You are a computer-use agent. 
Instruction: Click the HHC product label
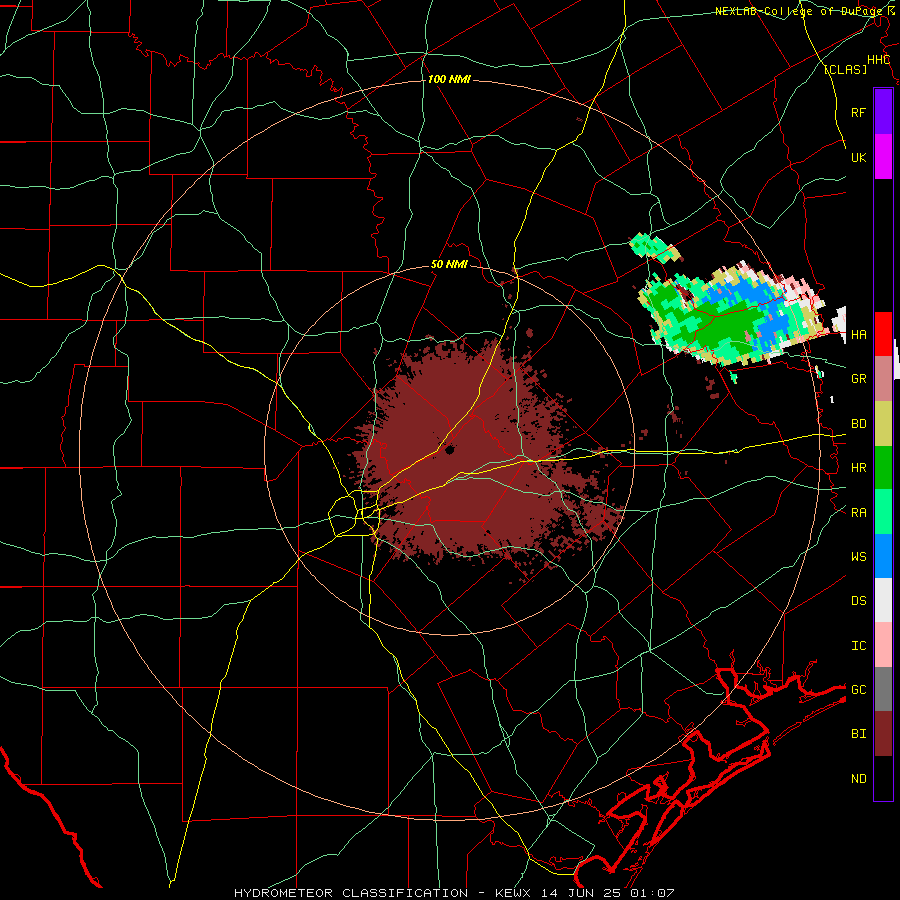(x=878, y=60)
